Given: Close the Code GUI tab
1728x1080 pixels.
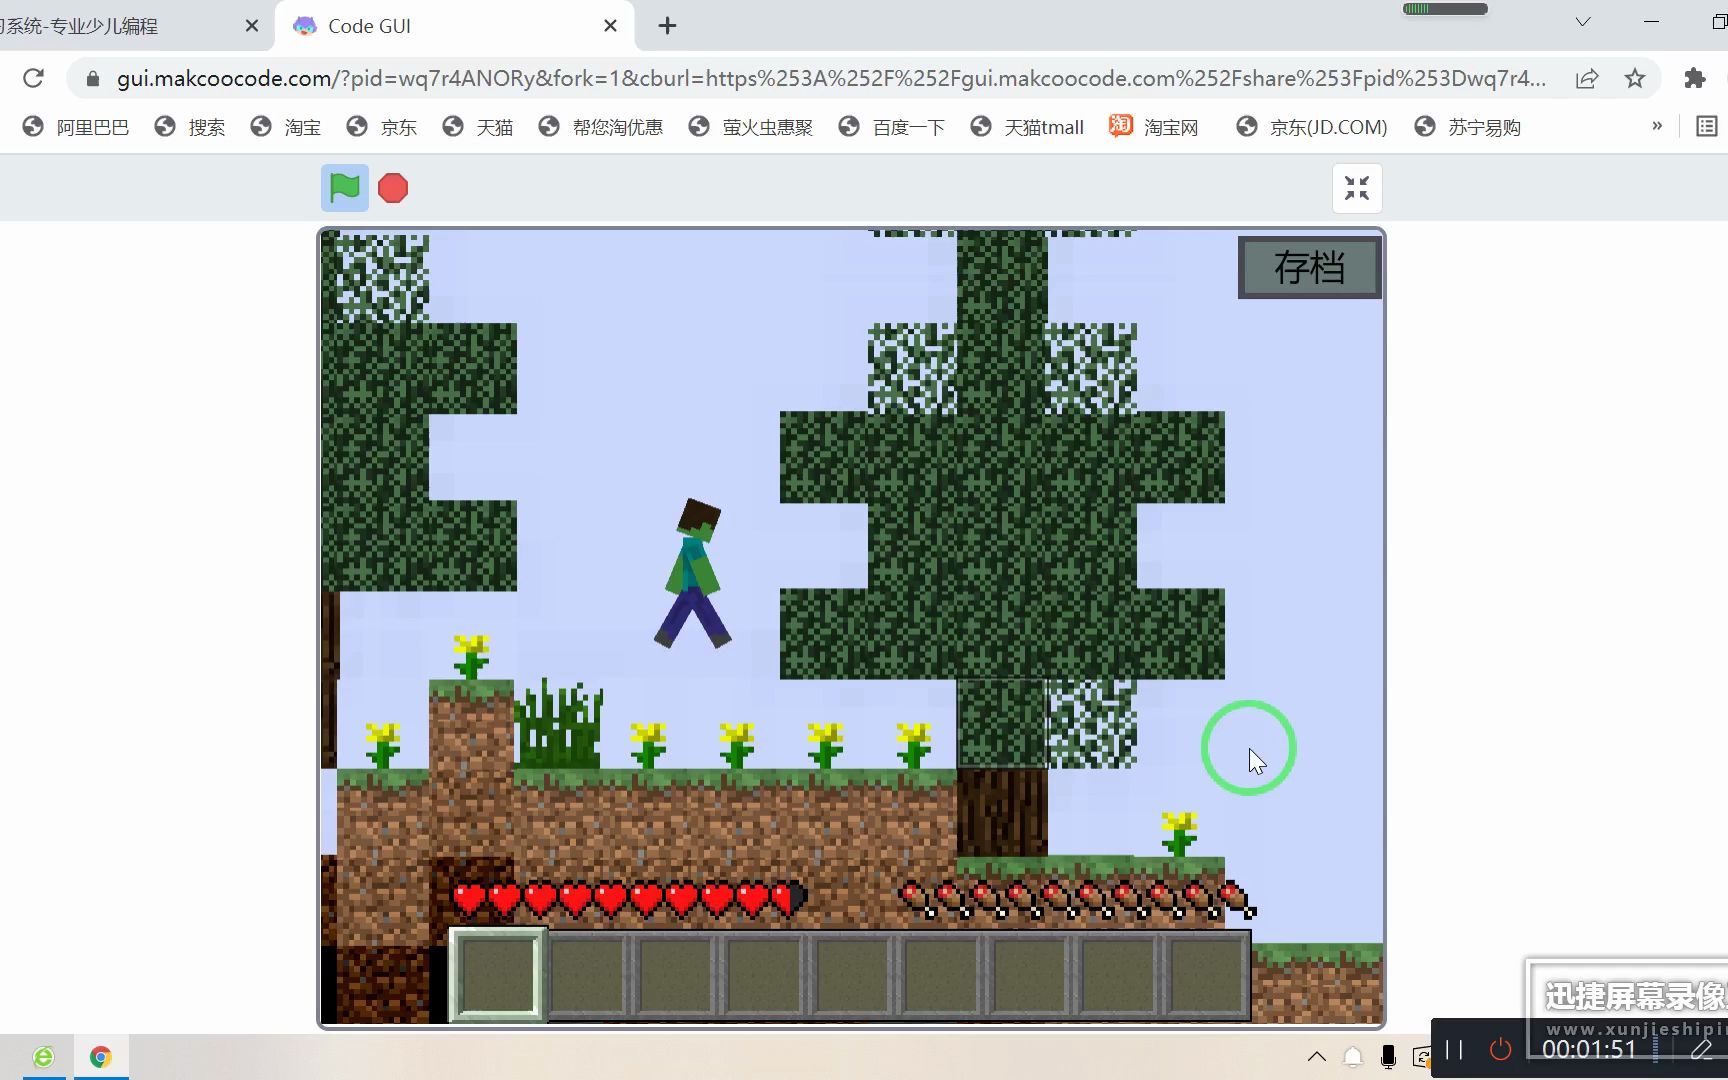Looking at the screenshot, I should (x=610, y=26).
